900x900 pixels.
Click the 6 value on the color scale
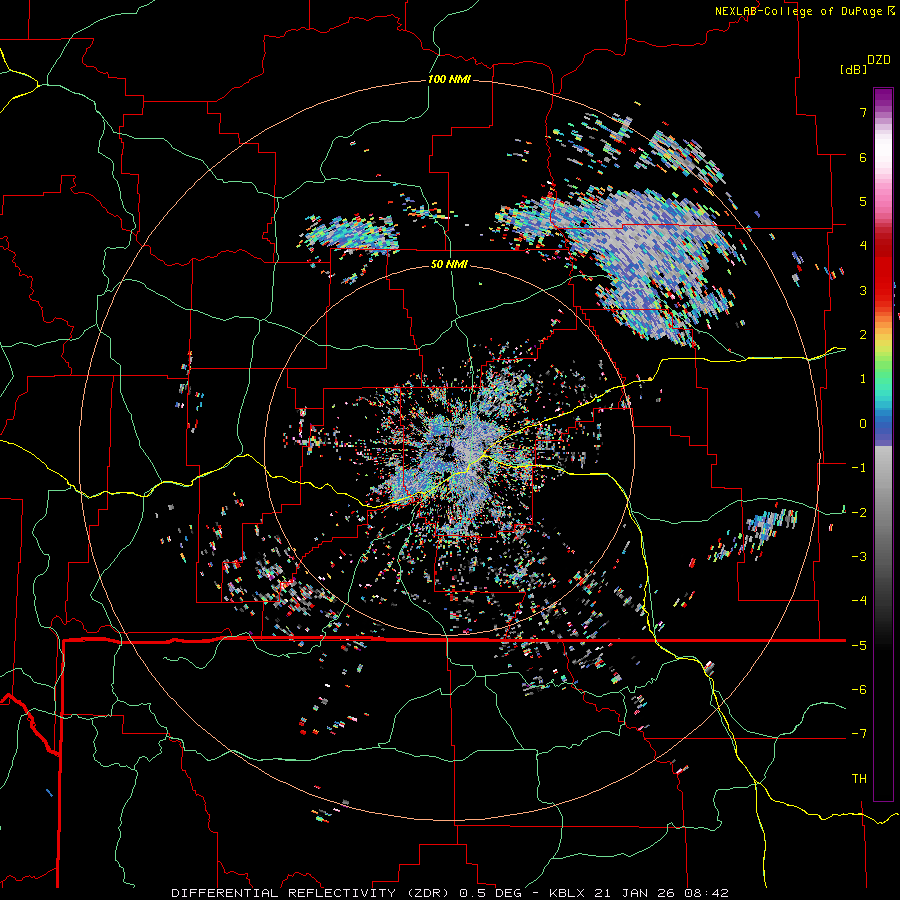pos(863,157)
